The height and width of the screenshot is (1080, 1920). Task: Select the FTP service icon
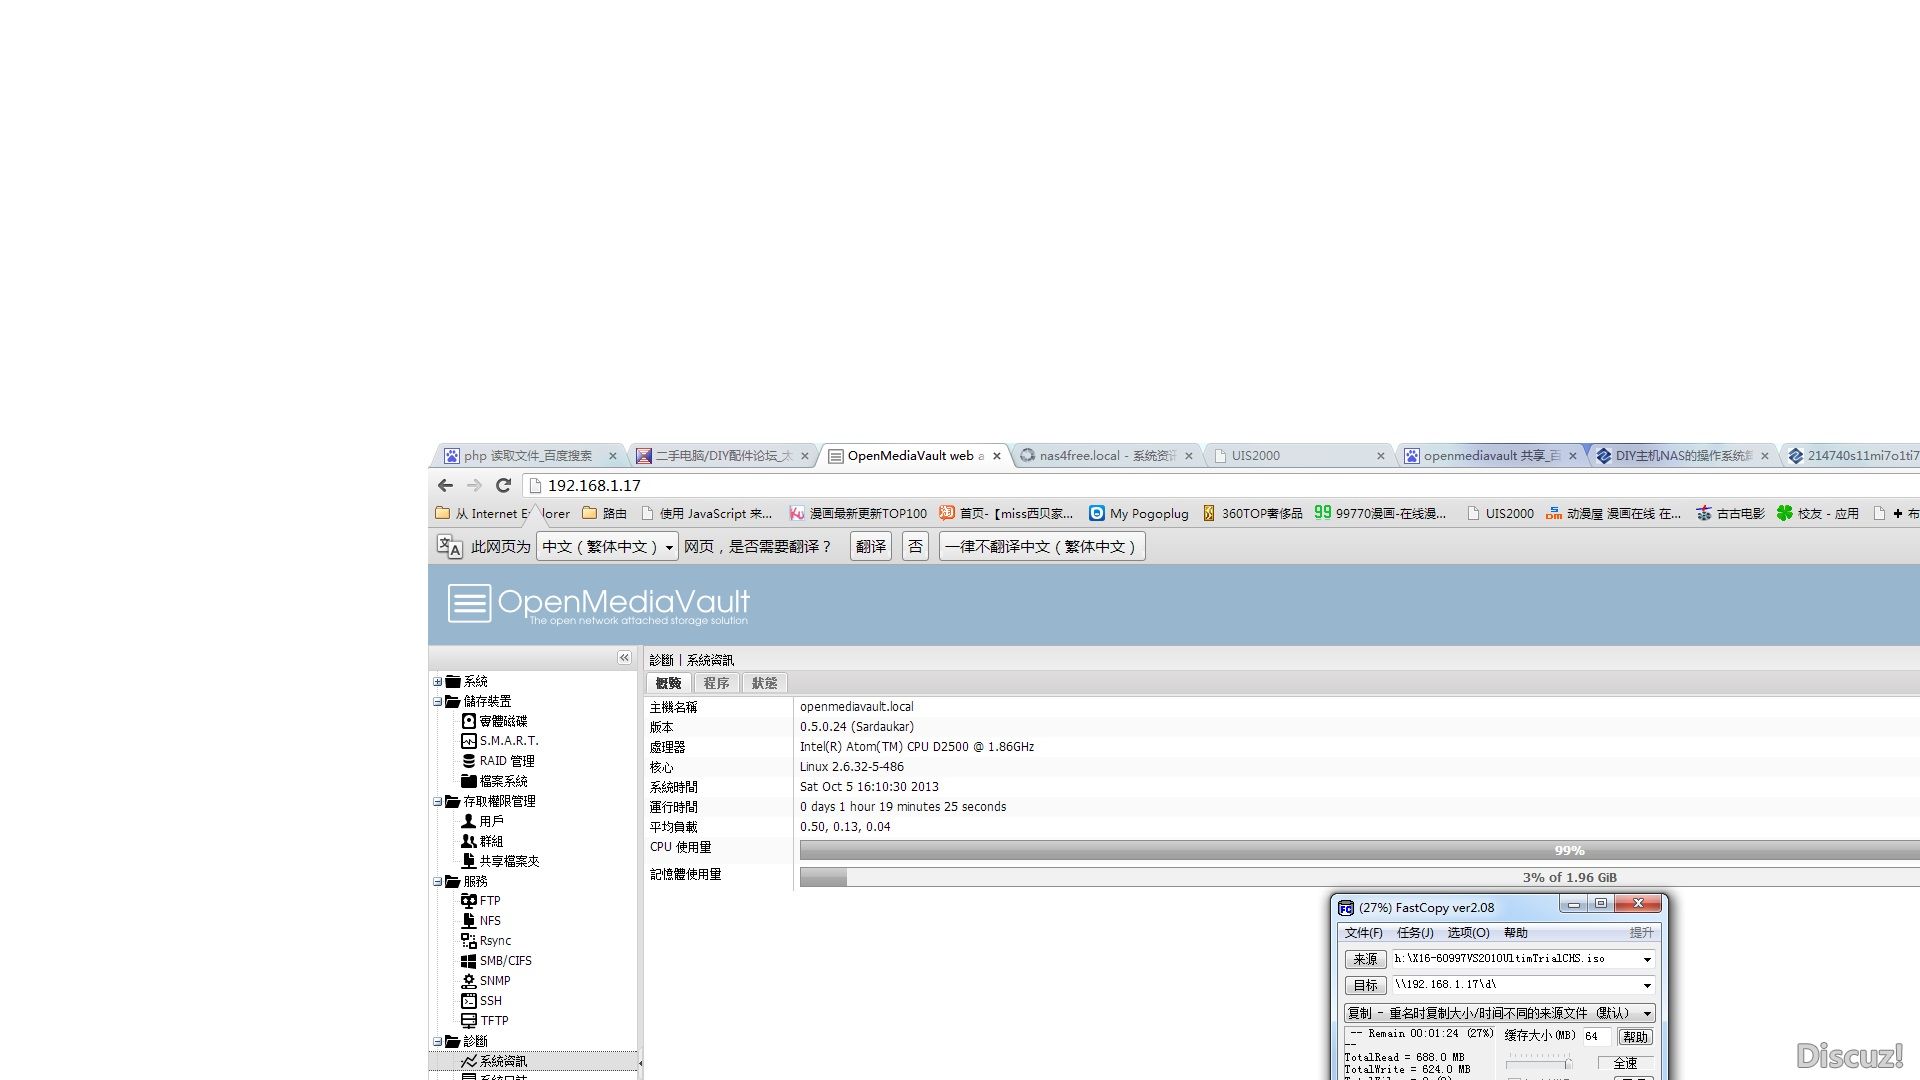click(468, 901)
